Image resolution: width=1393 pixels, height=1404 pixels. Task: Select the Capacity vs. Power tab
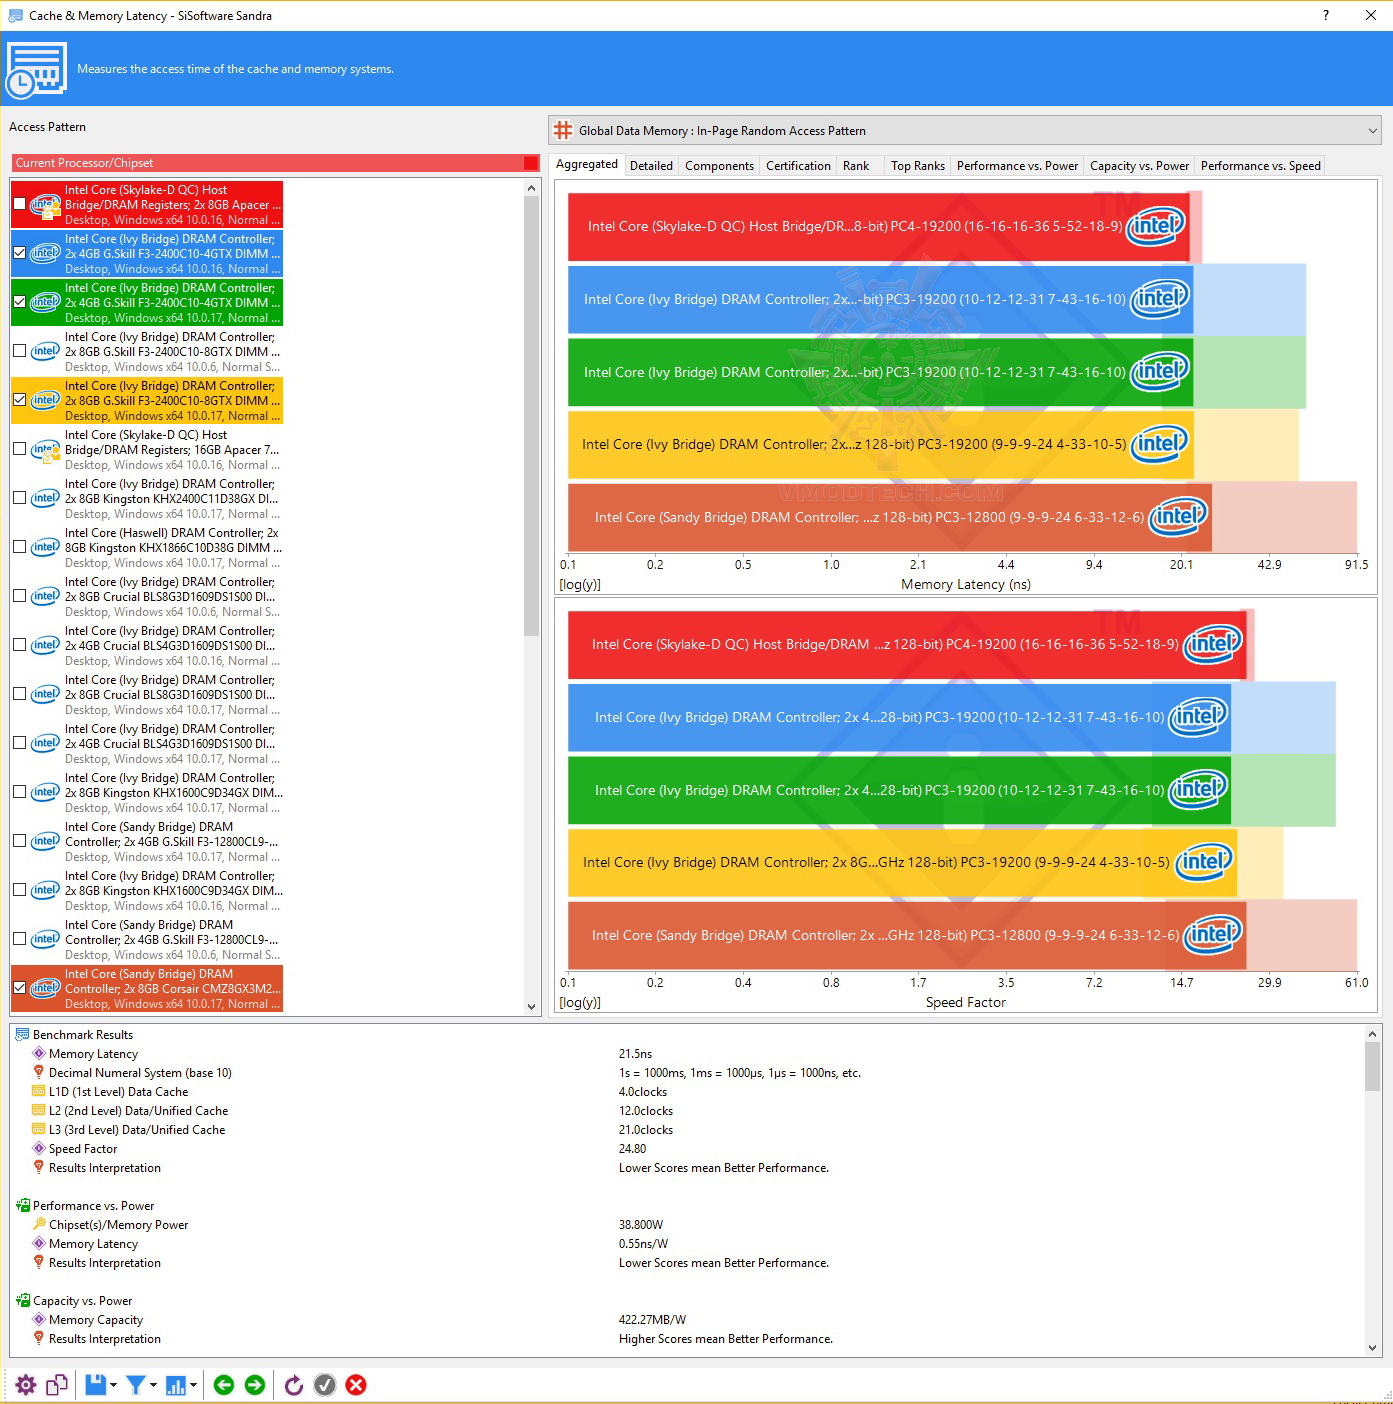(x=1139, y=166)
